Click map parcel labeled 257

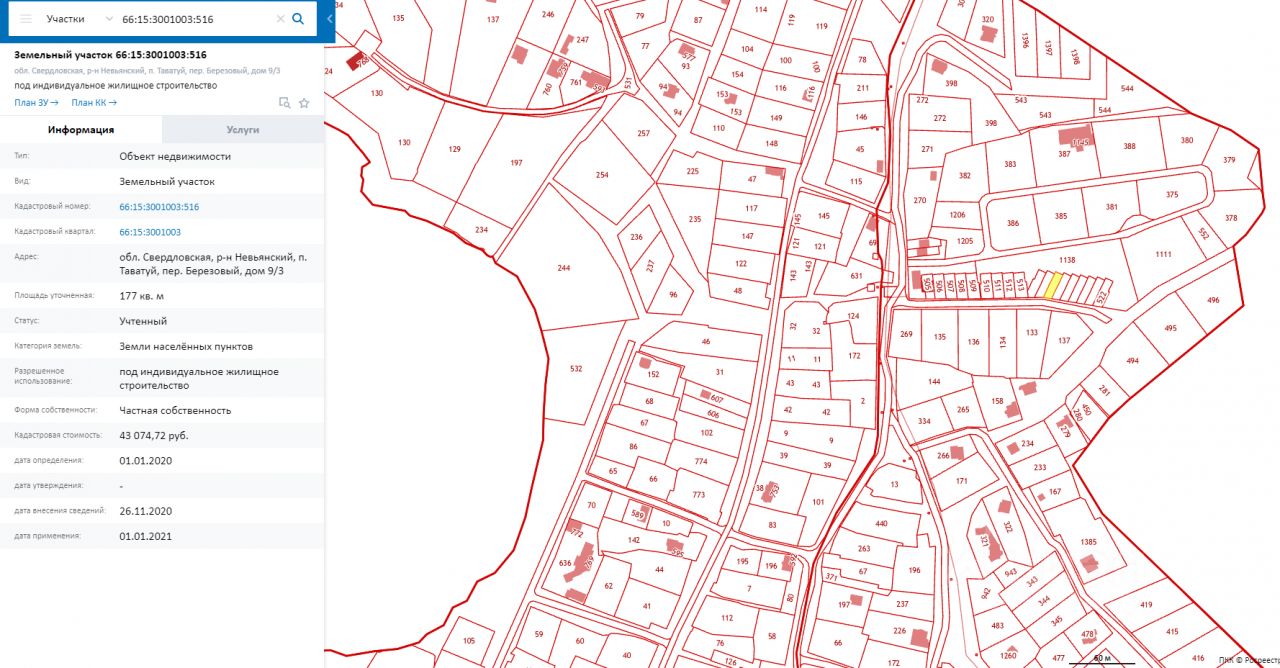click(x=643, y=134)
